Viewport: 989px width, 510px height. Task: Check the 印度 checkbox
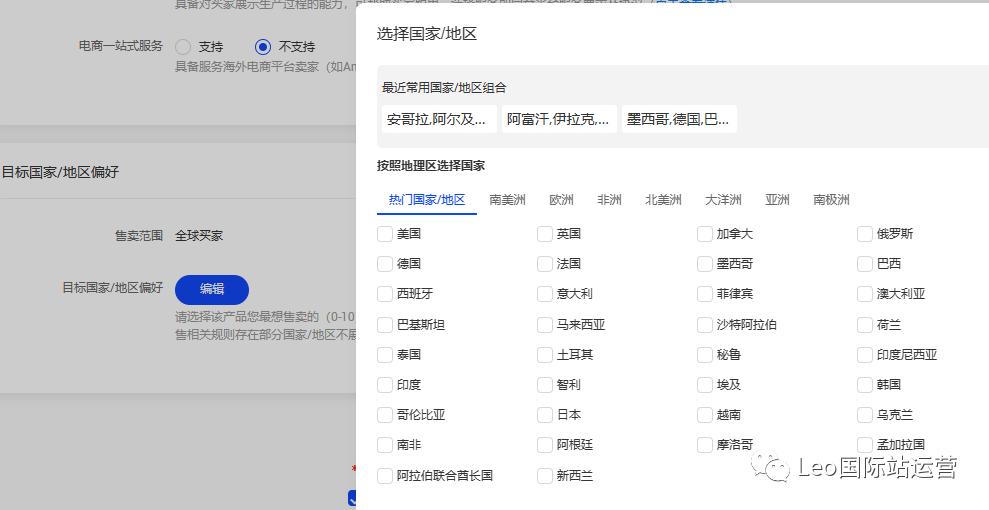pyautogui.click(x=385, y=385)
